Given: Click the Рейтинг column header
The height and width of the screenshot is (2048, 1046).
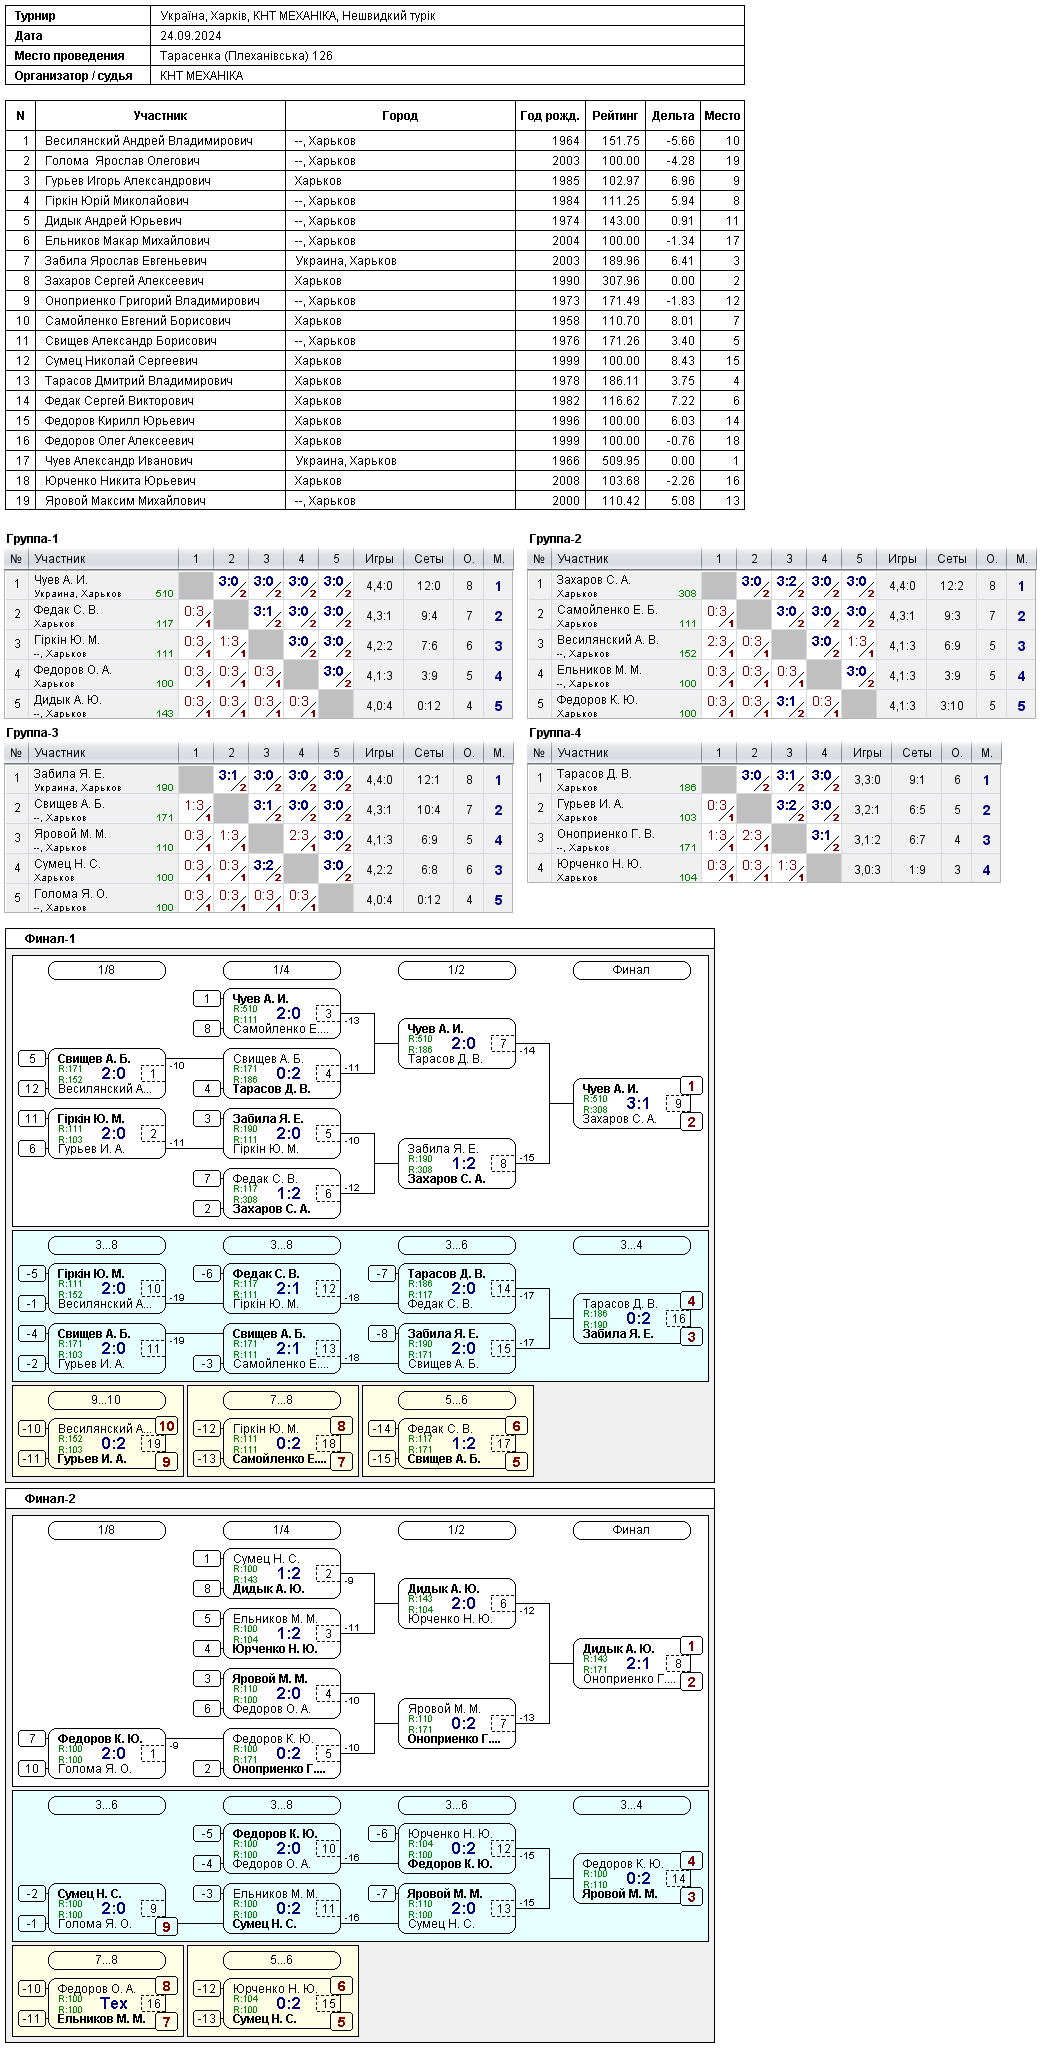Looking at the screenshot, I should pos(615,116).
